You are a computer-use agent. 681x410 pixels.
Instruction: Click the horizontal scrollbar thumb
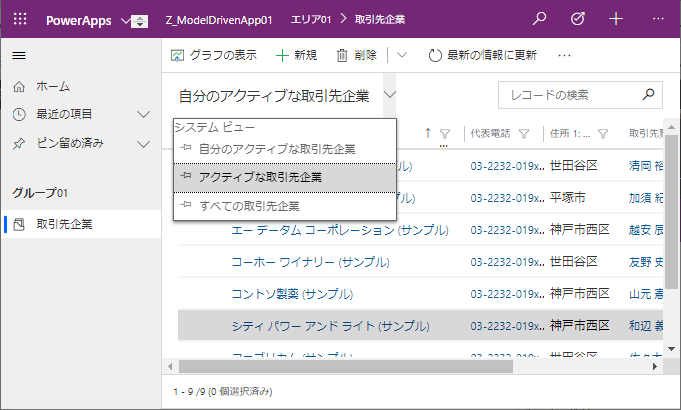point(346,367)
